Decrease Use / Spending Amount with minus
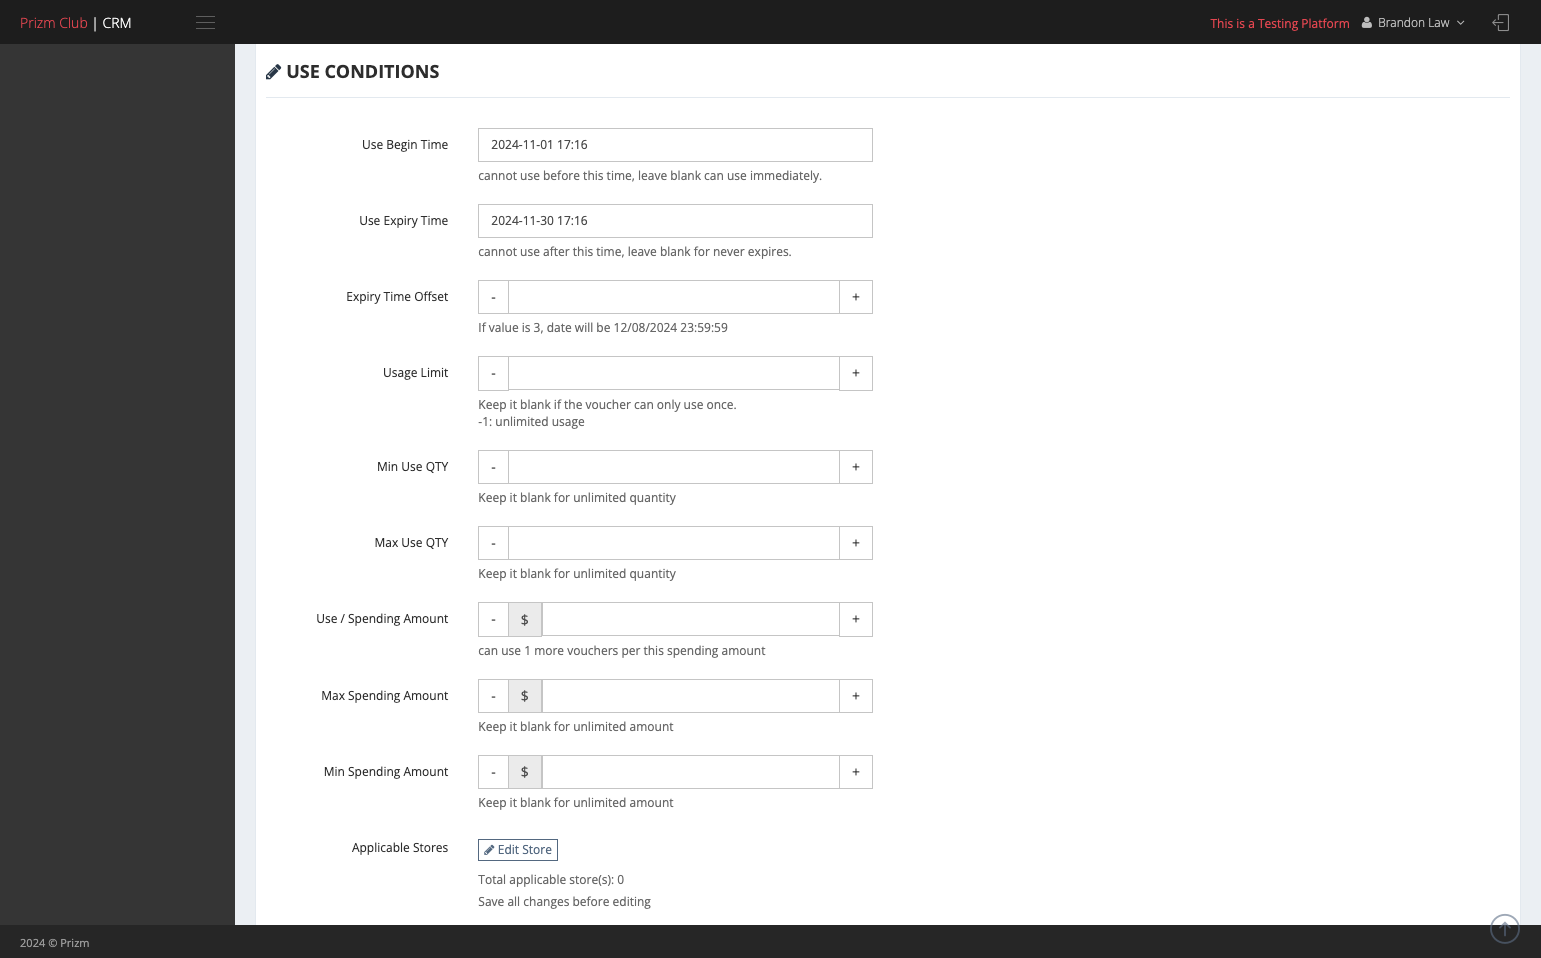 493,619
